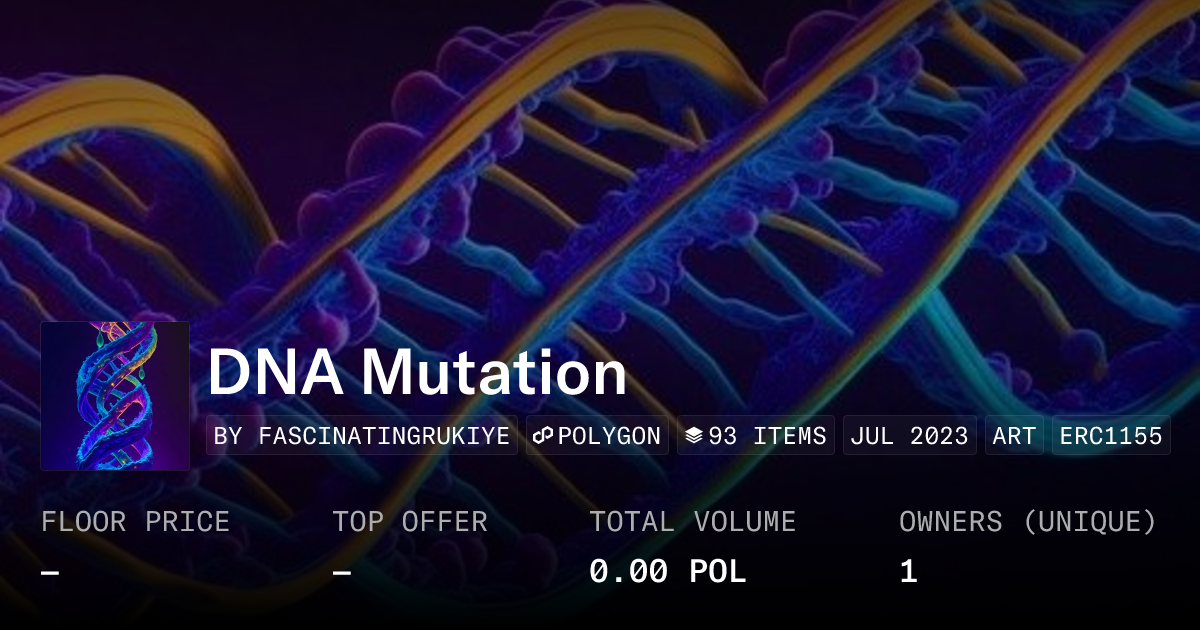Screen dimensions: 1200x630
Task: Click the OWNERS (UNIQUE) label
Action: pyautogui.click(x=1028, y=522)
